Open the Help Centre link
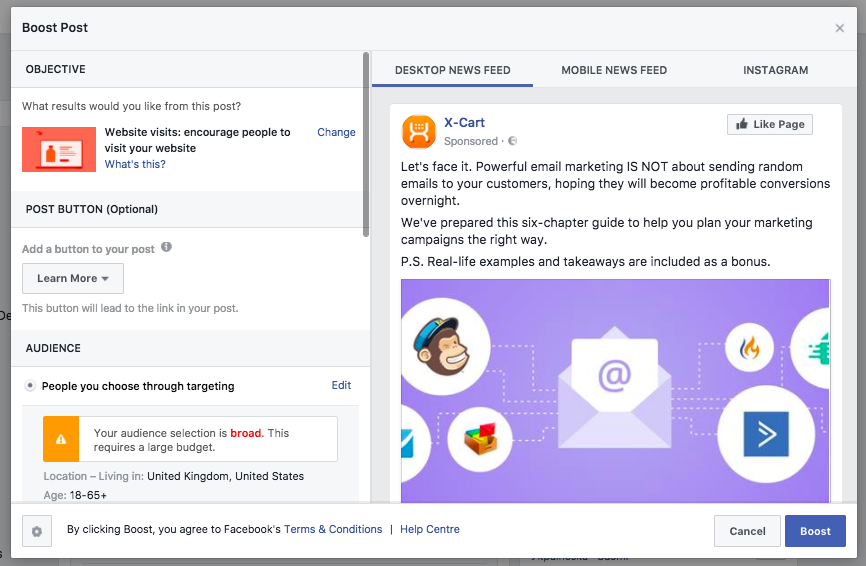The width and height of the screenshot is (866, 566). pos(430,529)
